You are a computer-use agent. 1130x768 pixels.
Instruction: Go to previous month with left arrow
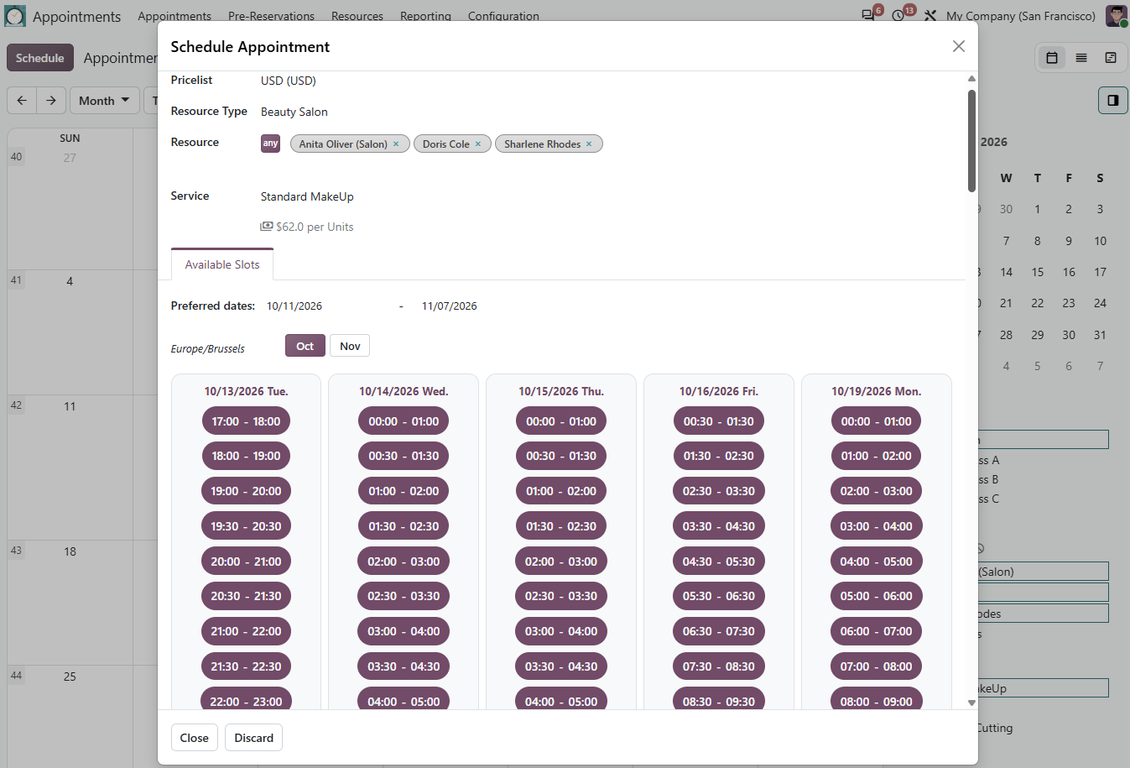pyautogui.click(x=22, y=100)
